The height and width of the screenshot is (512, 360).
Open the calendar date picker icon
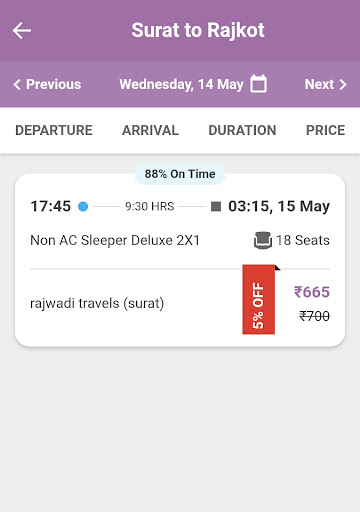coord(259,84)
